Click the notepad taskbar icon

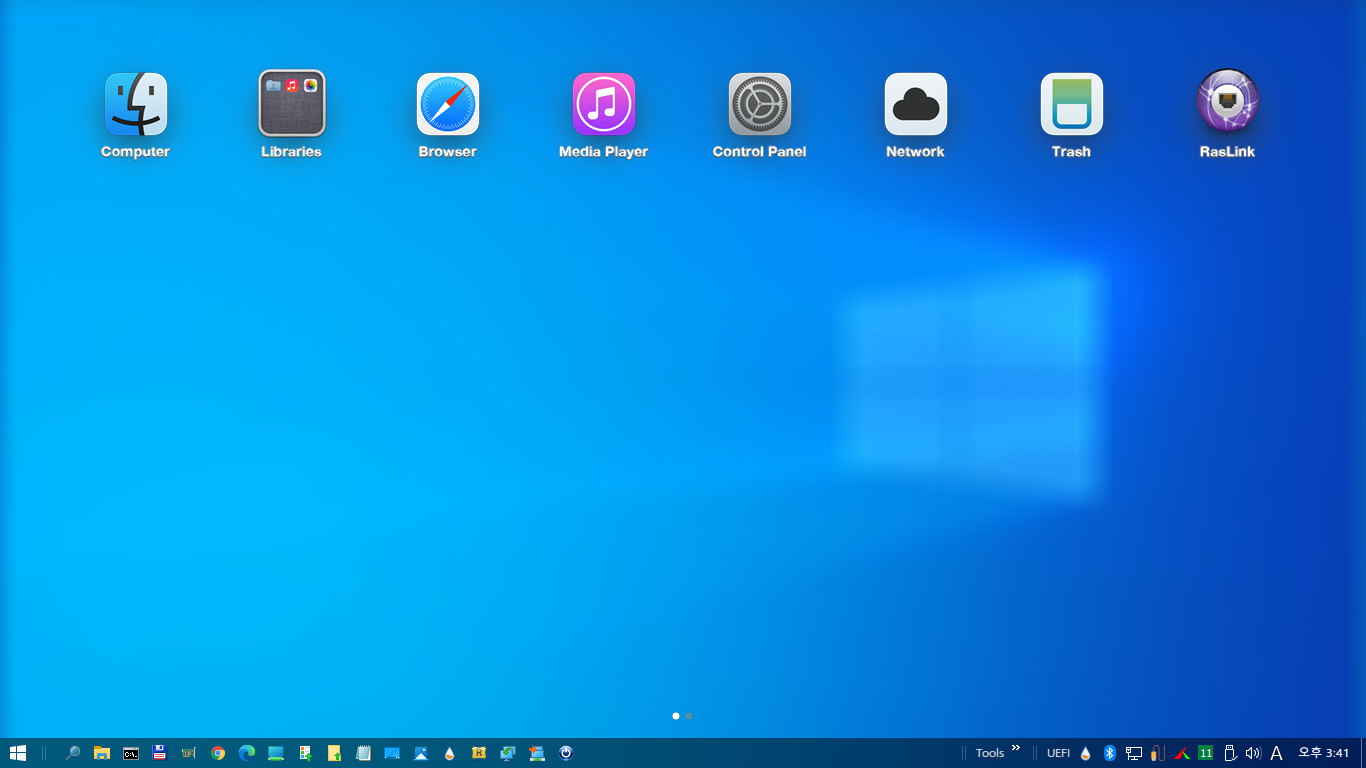[x=363, y=753]
